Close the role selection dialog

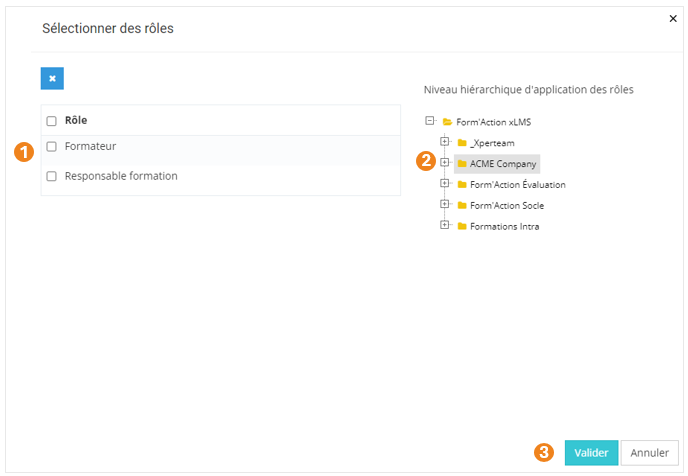(672, 18)
